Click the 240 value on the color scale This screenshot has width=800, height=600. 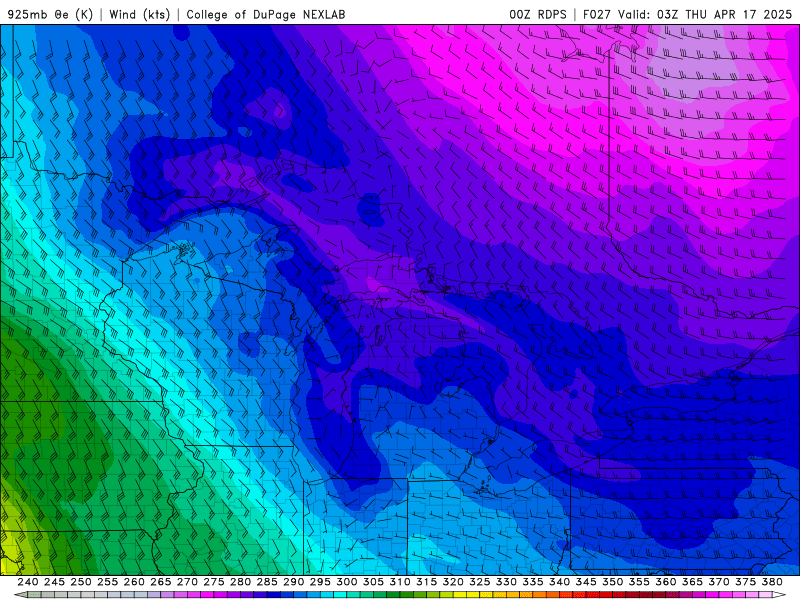tap(28, 582)
